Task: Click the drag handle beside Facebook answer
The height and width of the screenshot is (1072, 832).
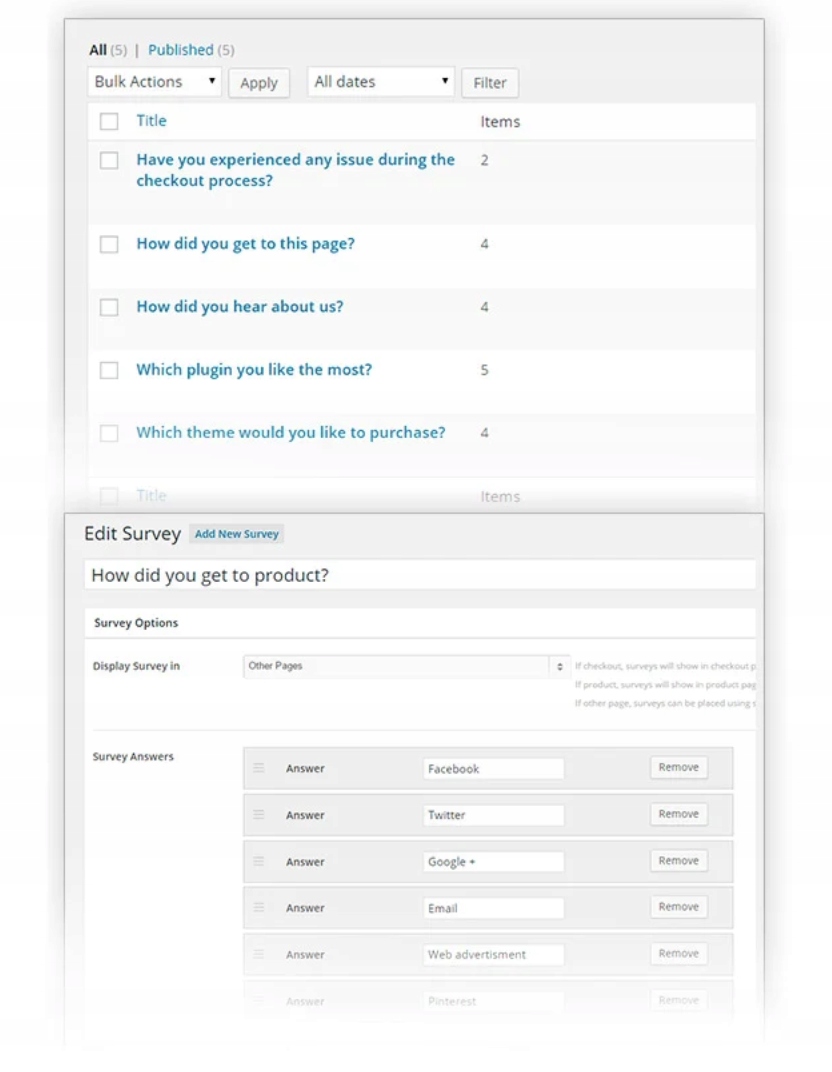Action: tap(258, 768)
